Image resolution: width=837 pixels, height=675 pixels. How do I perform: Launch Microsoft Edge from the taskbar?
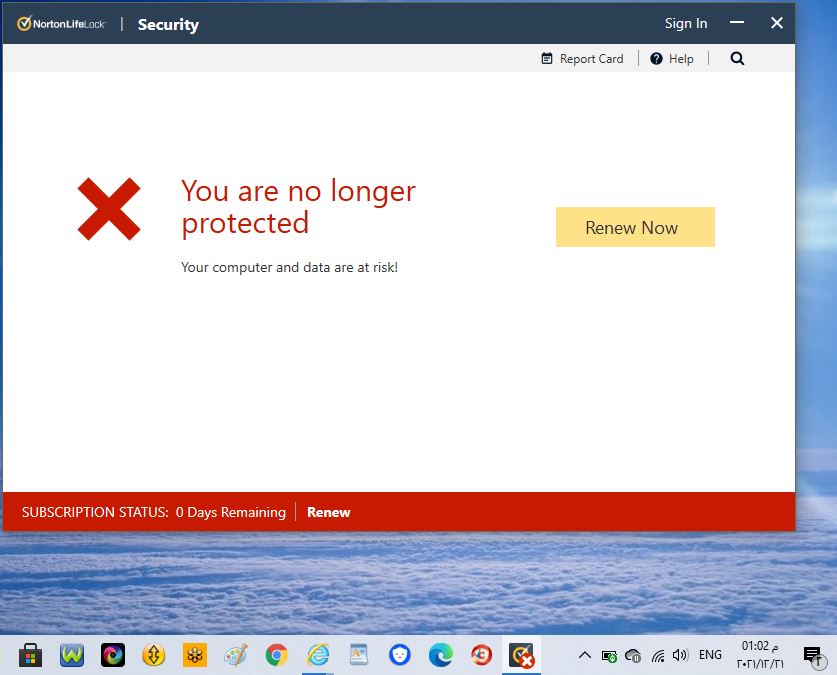(440, 655)
